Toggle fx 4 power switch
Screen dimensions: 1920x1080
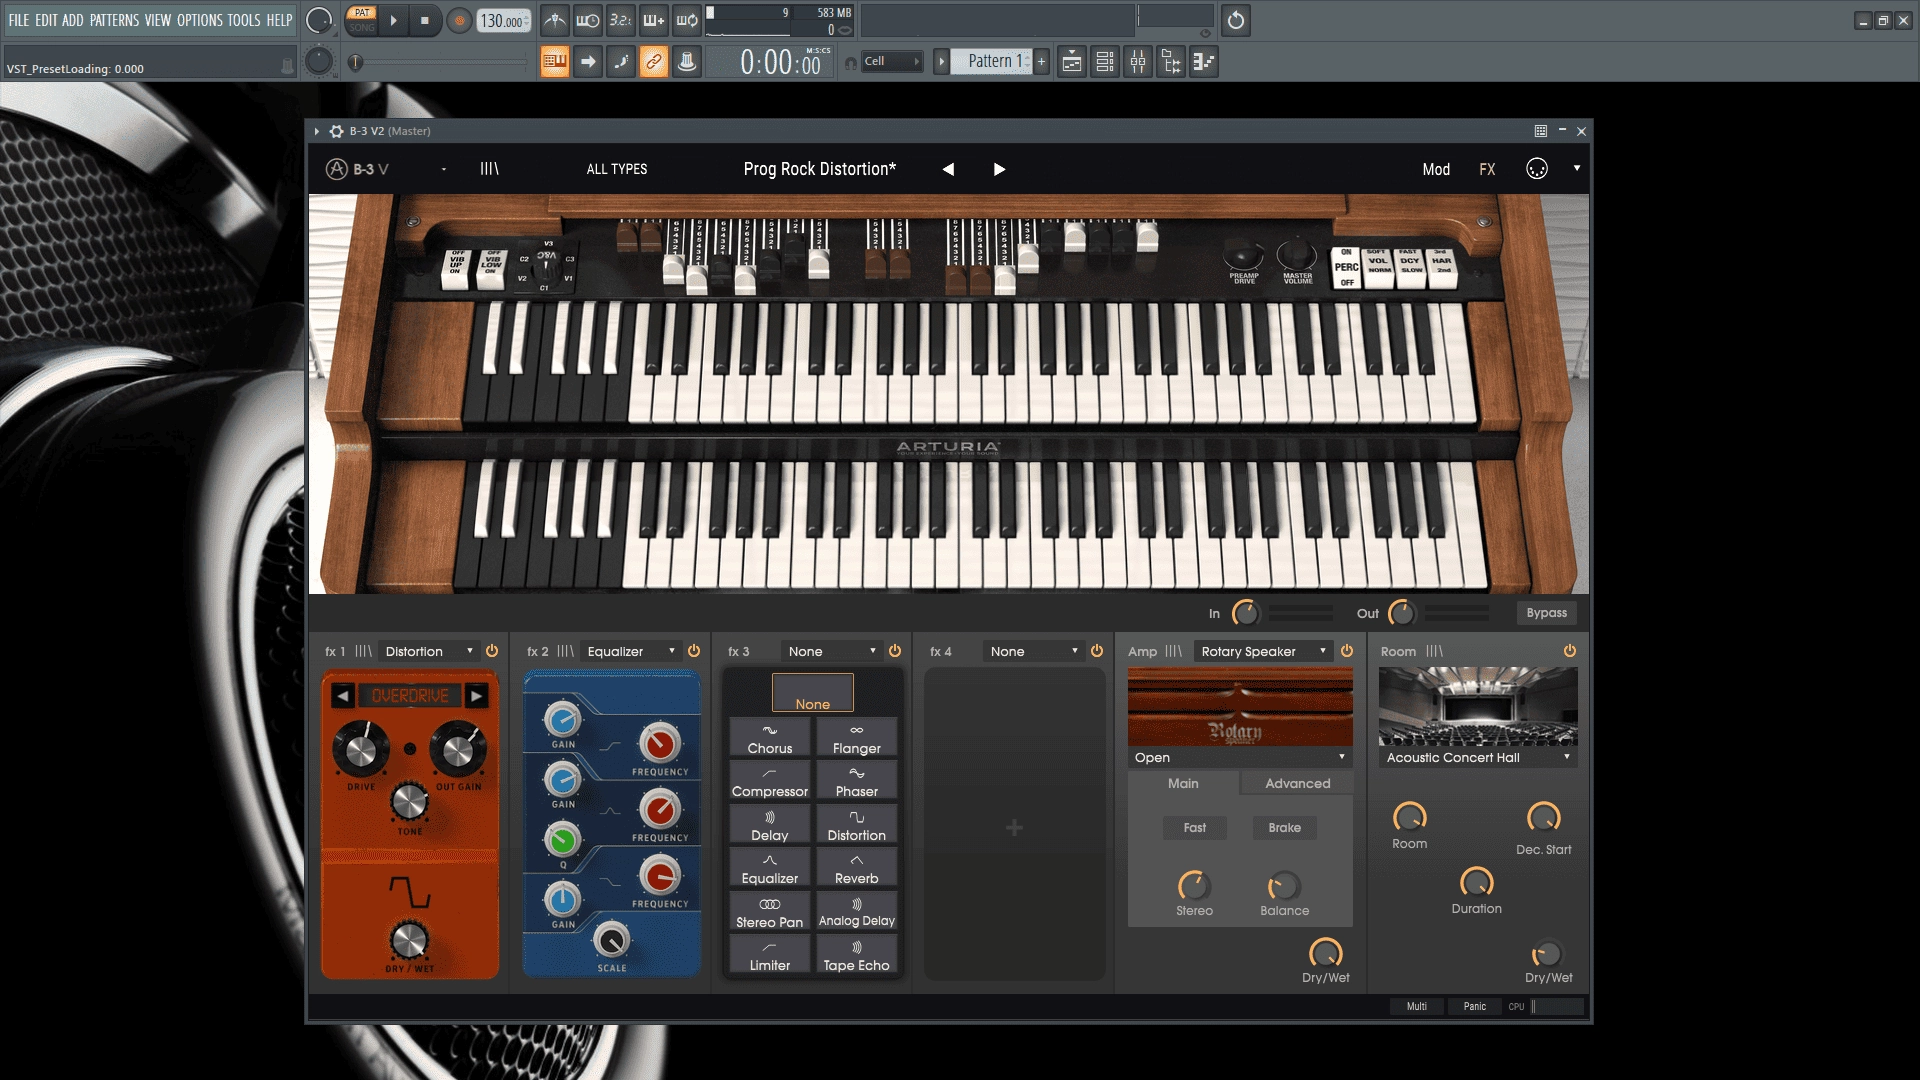[1097, 651]
